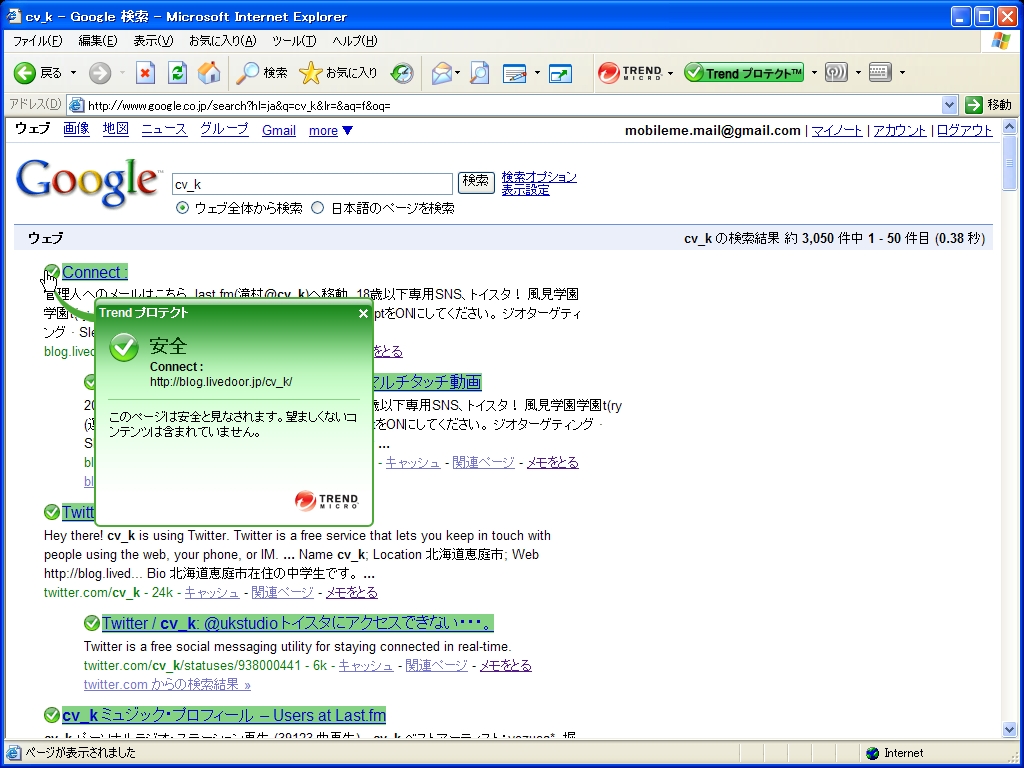This screenshot has width=1024, height=768.
Task: Click the Trend プロテクト green toolbar button
Action: click(x=744, y=72)
